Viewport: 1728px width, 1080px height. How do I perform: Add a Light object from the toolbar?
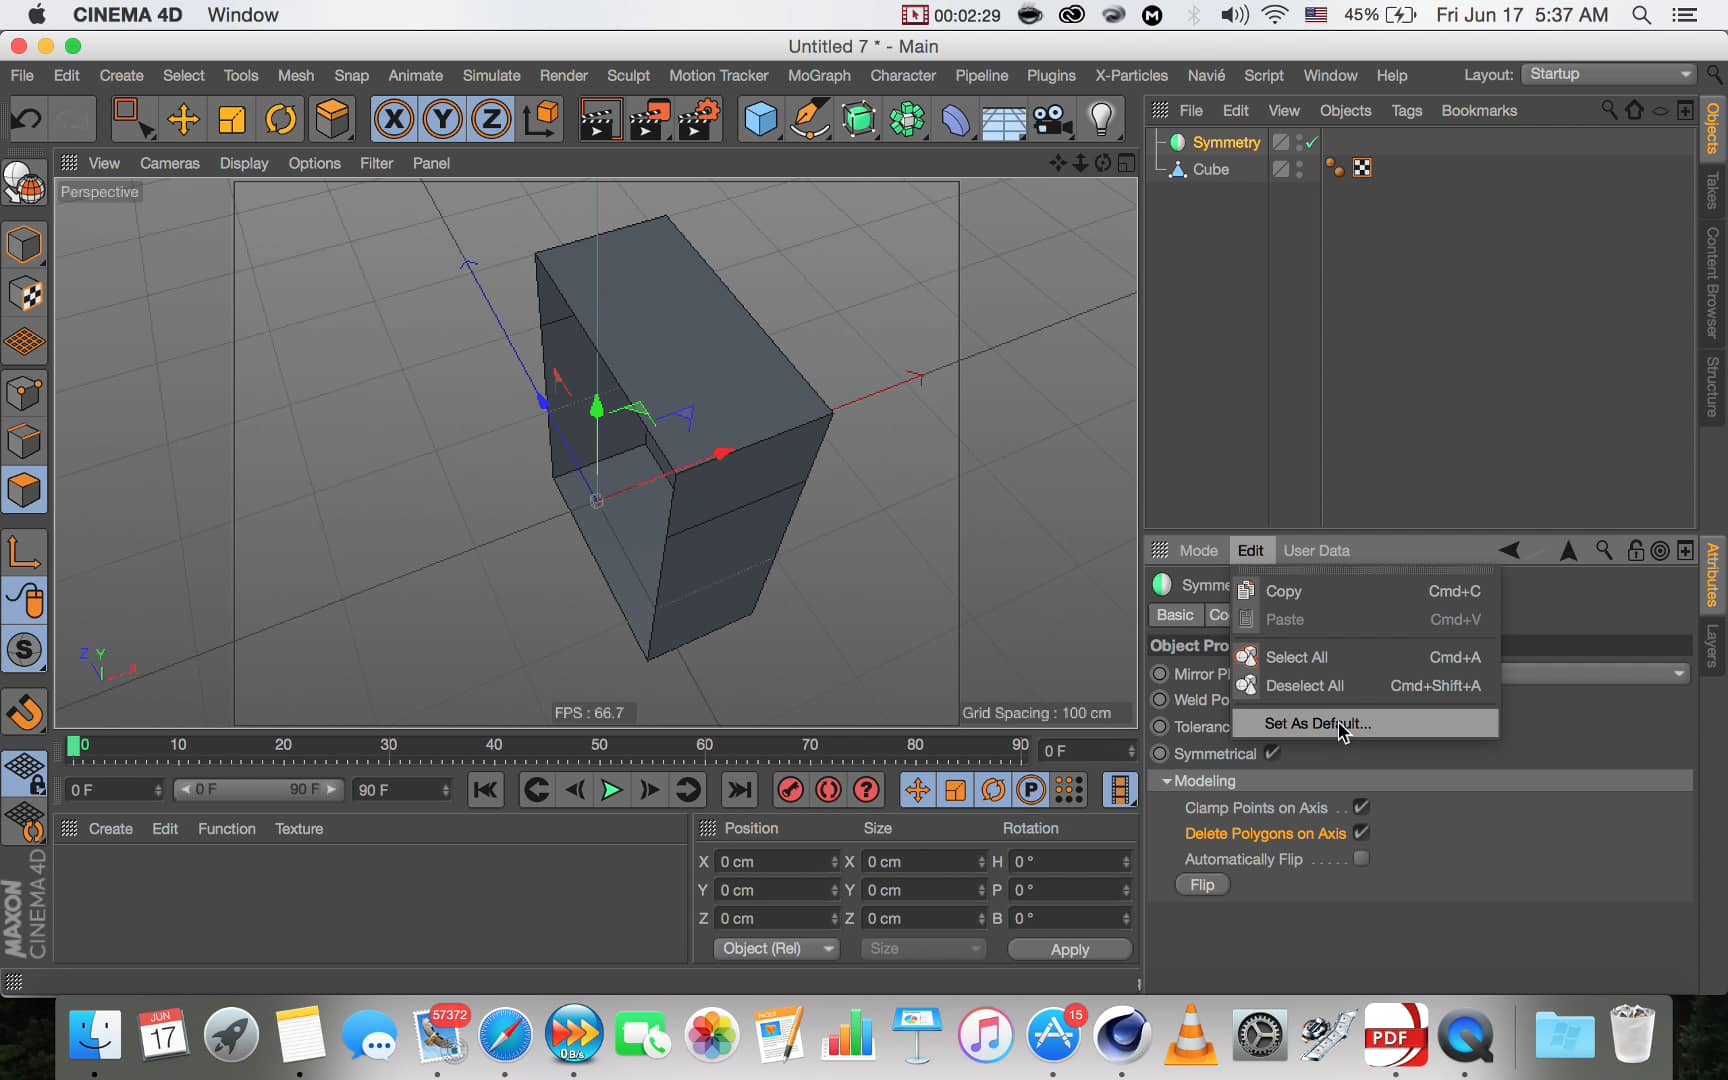(1102, 118)
